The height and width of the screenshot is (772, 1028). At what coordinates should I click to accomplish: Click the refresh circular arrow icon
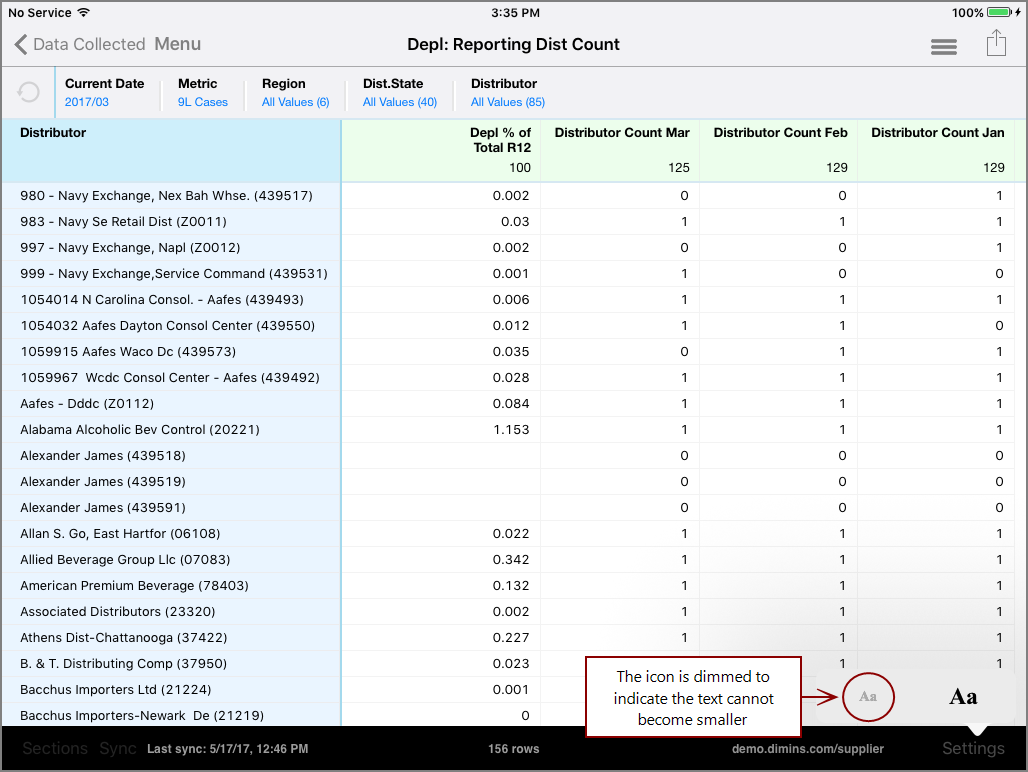(28, 92)
